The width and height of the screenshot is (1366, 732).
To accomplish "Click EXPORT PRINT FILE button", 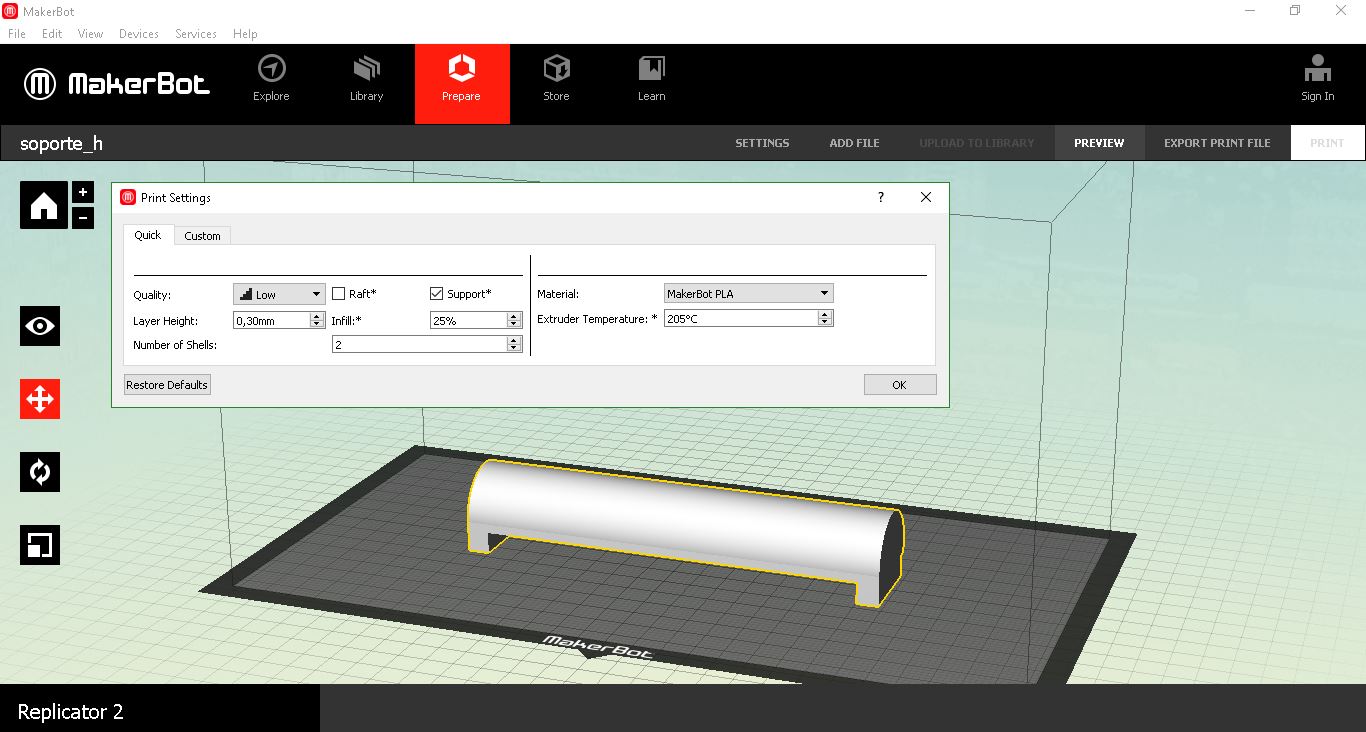I will (1217, 143).
